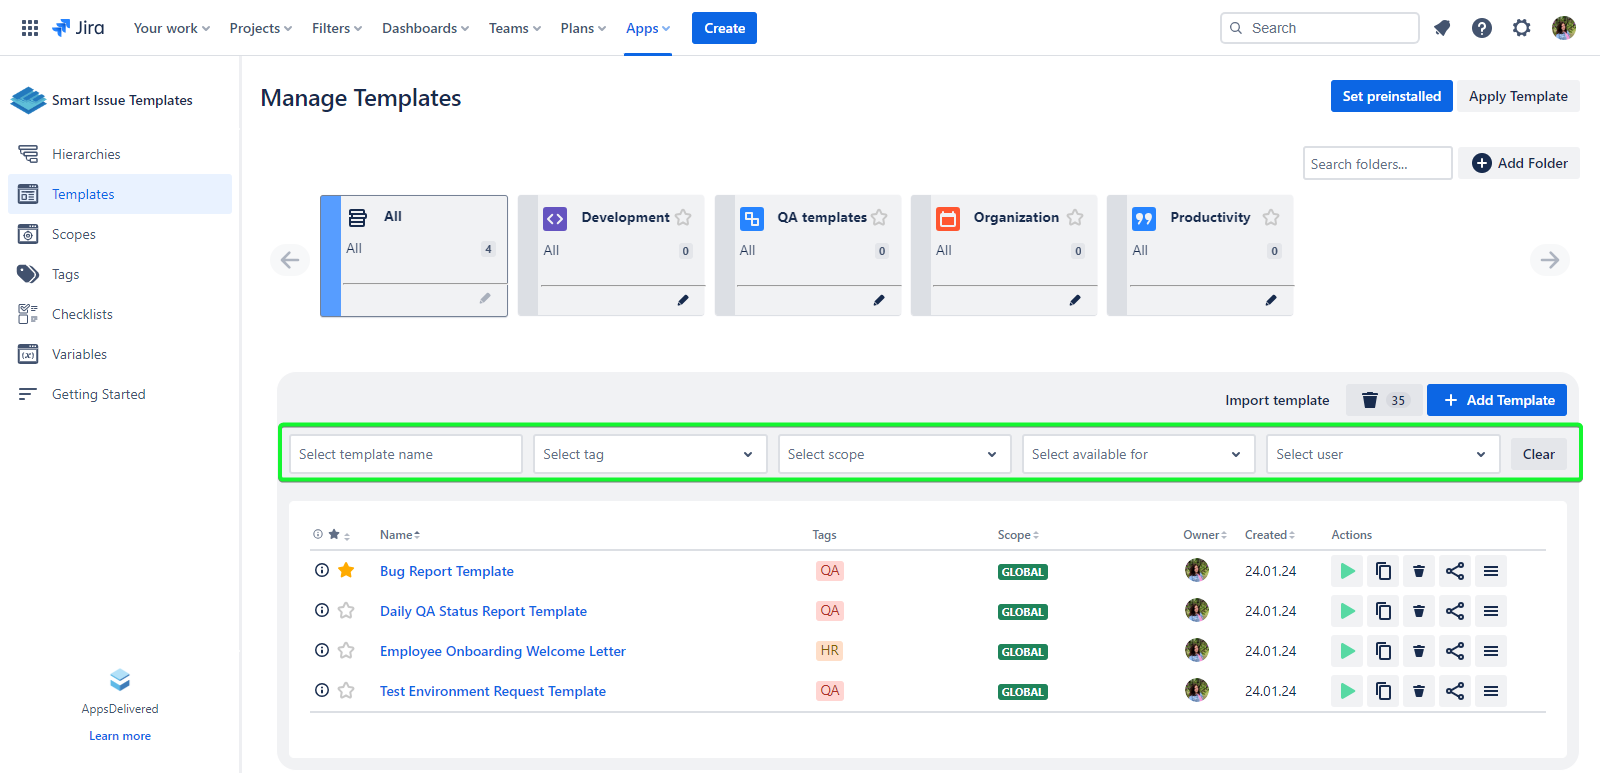Viewport: 1600px width, 773px height.
Task: Show info for Daily QA Status Report Template
Action: pos(322,611)
